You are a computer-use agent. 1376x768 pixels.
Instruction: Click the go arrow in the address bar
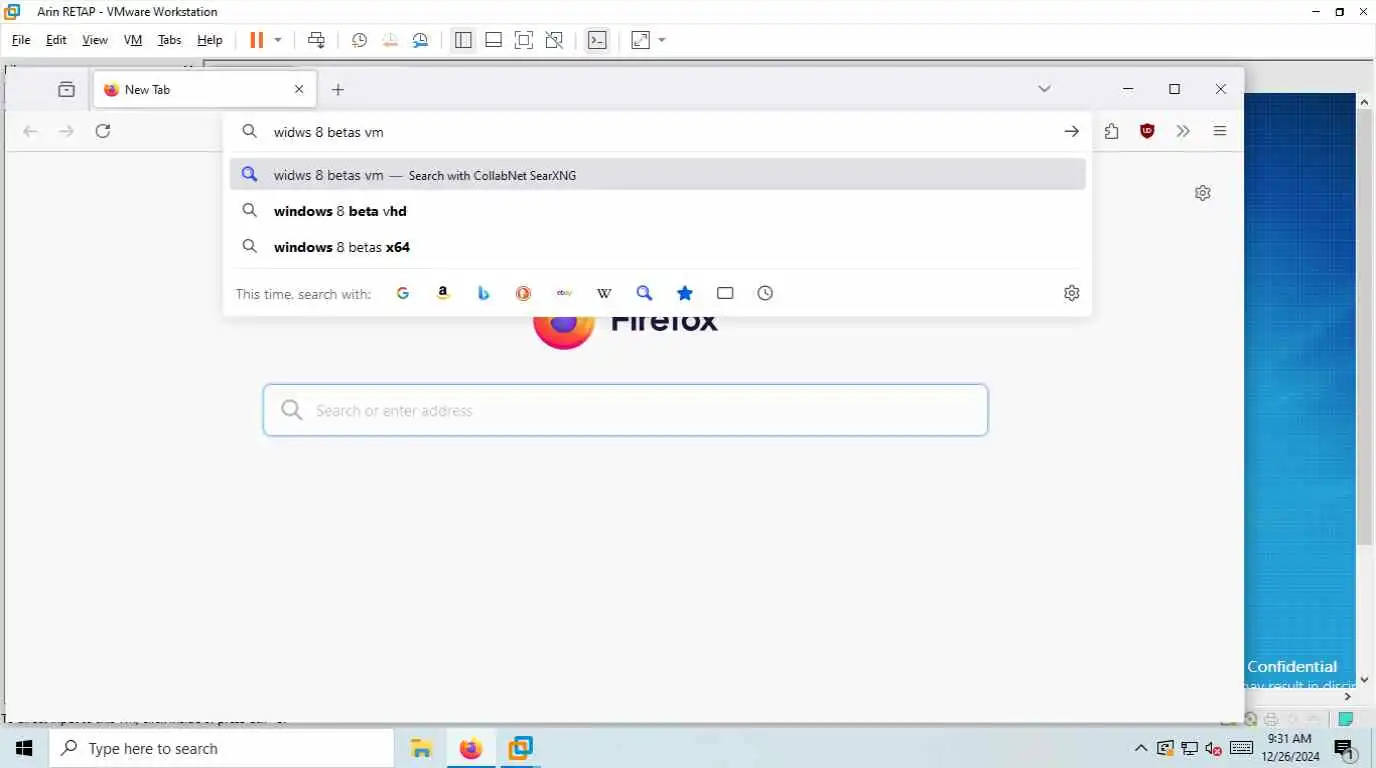[1071, 131]
